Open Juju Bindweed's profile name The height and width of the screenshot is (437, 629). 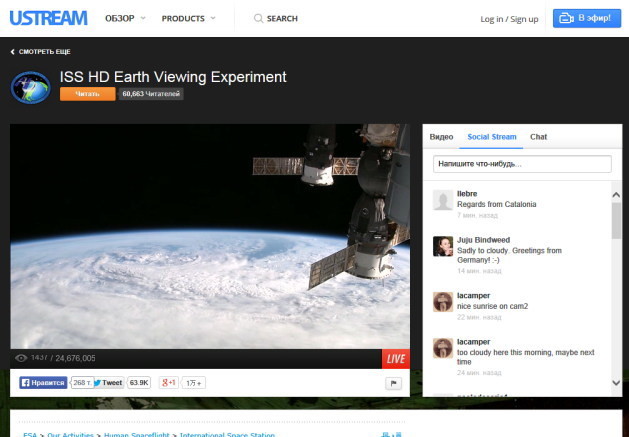pos(483,240)
